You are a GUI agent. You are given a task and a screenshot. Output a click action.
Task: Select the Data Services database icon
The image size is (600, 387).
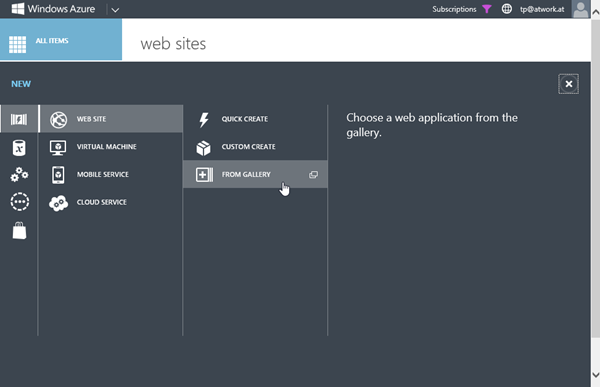tap(19, 148)
